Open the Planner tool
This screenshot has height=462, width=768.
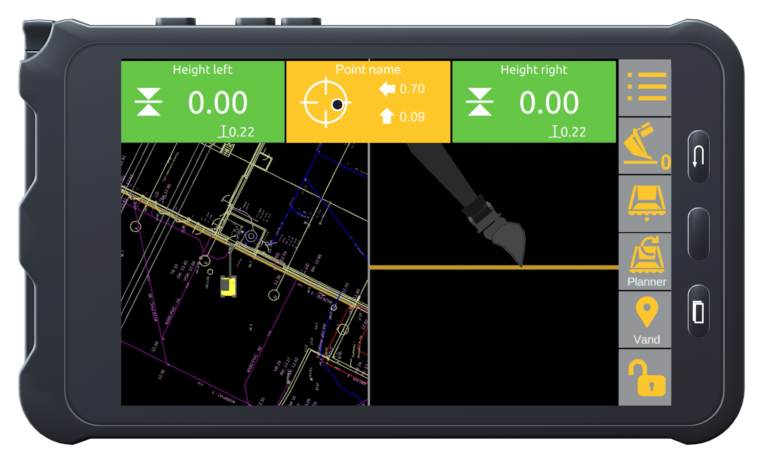[645, 261]
